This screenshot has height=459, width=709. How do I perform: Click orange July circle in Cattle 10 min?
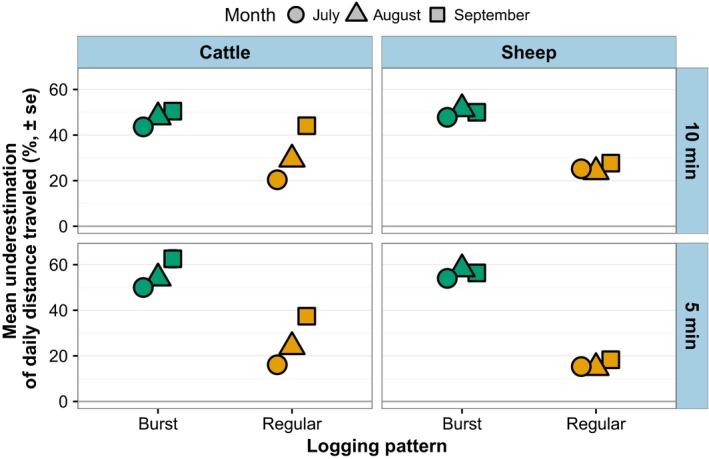277,180
